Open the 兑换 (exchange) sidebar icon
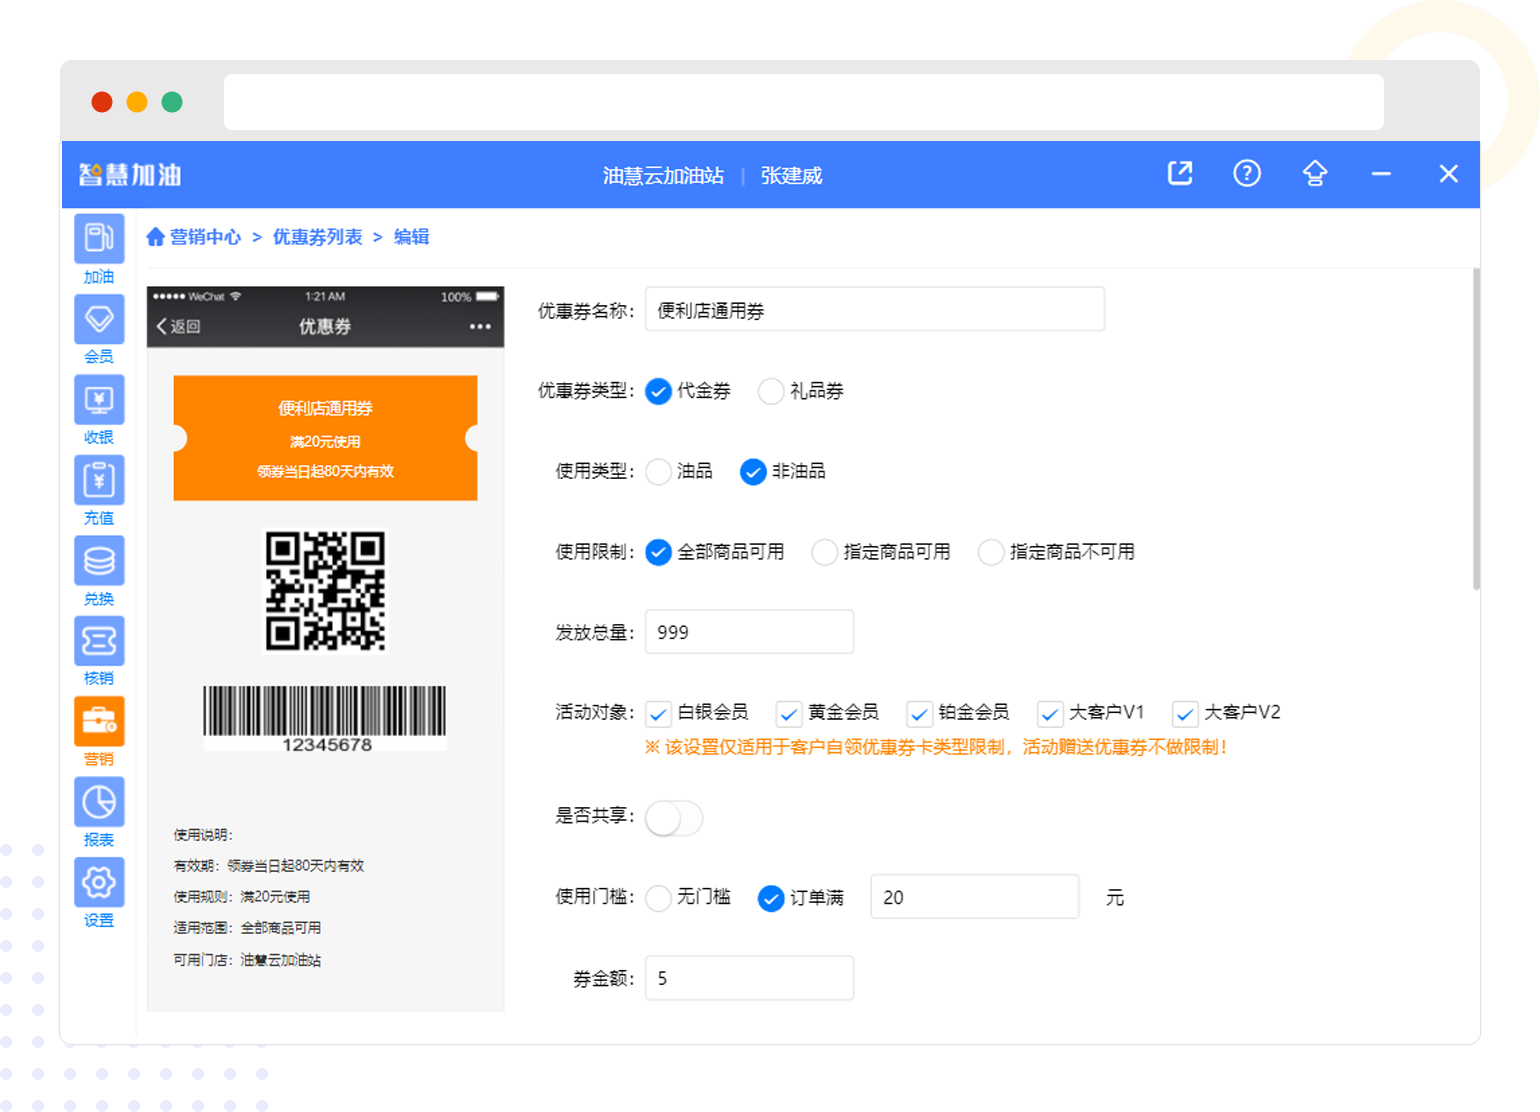 click(x=99, y=561)
